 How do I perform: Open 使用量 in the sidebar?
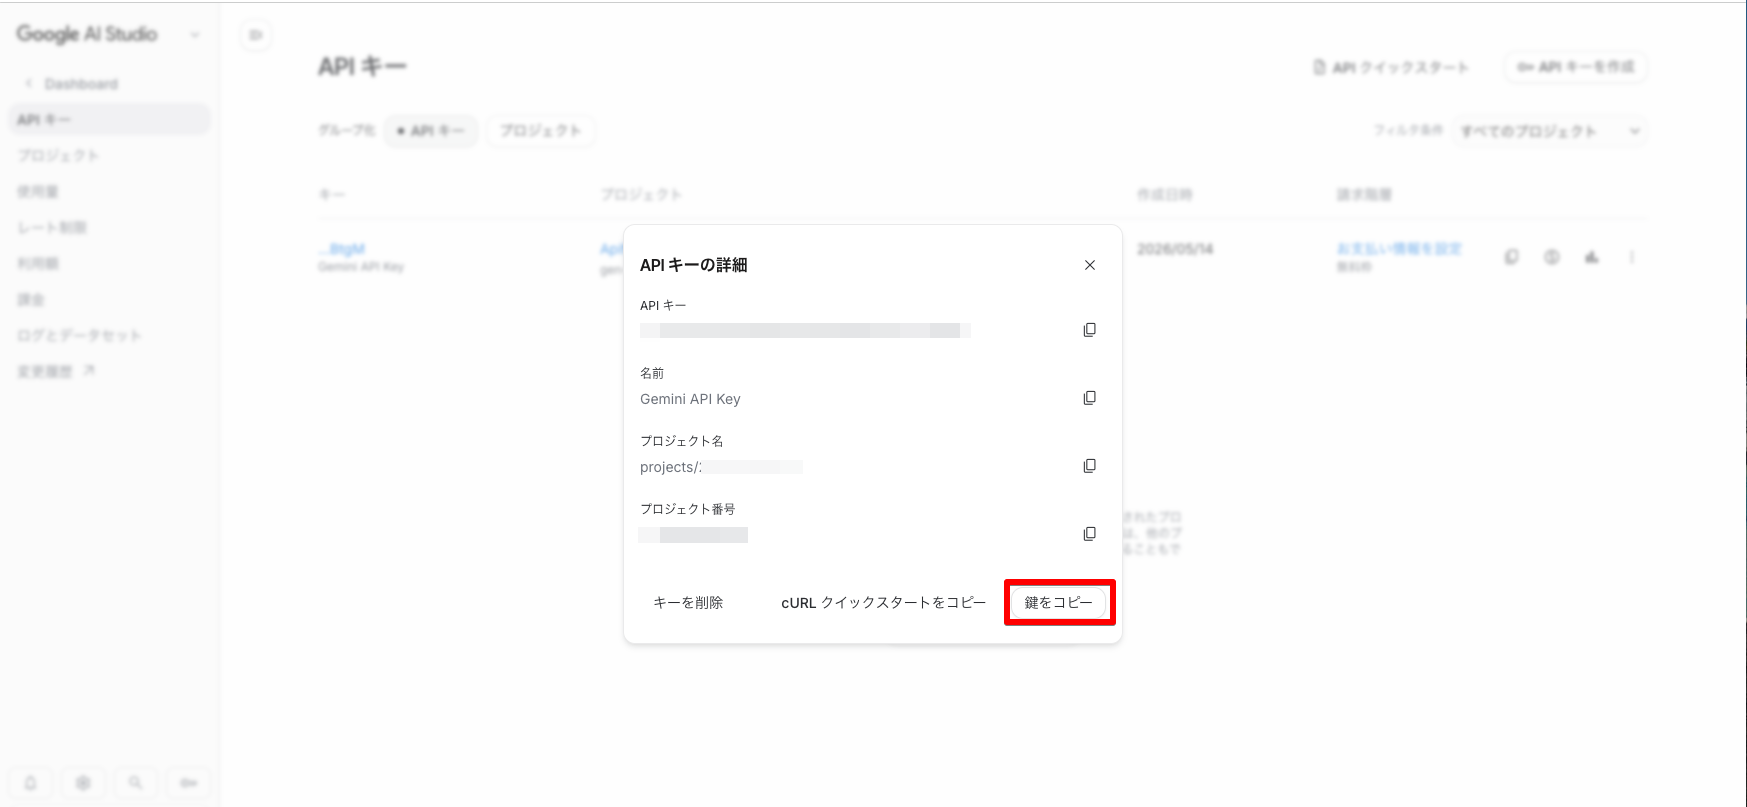click(x=38, y=192)
